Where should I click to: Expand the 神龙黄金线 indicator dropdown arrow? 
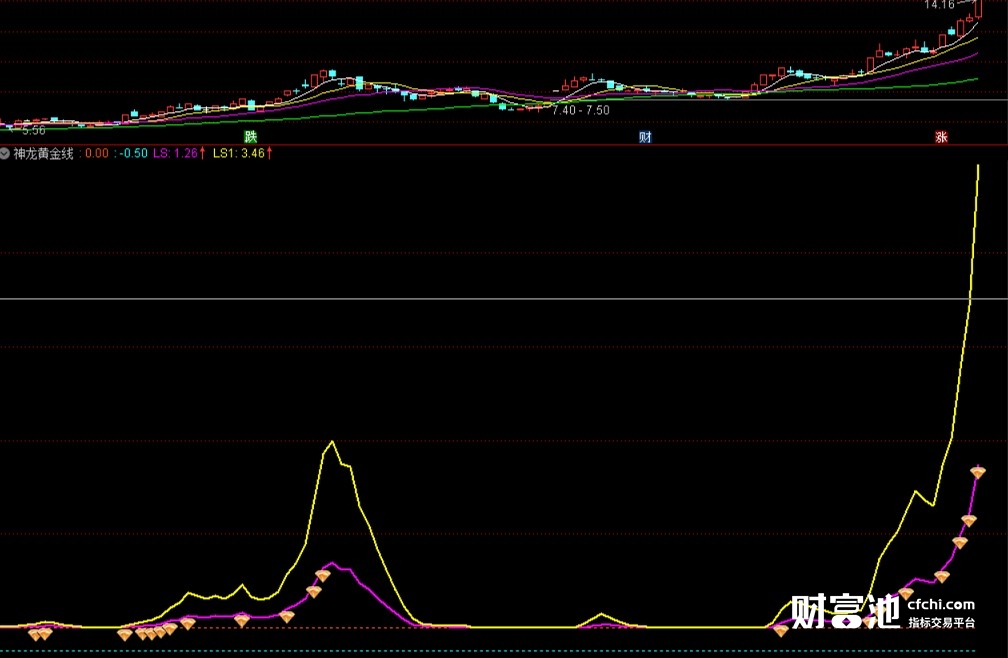point(6,154)
